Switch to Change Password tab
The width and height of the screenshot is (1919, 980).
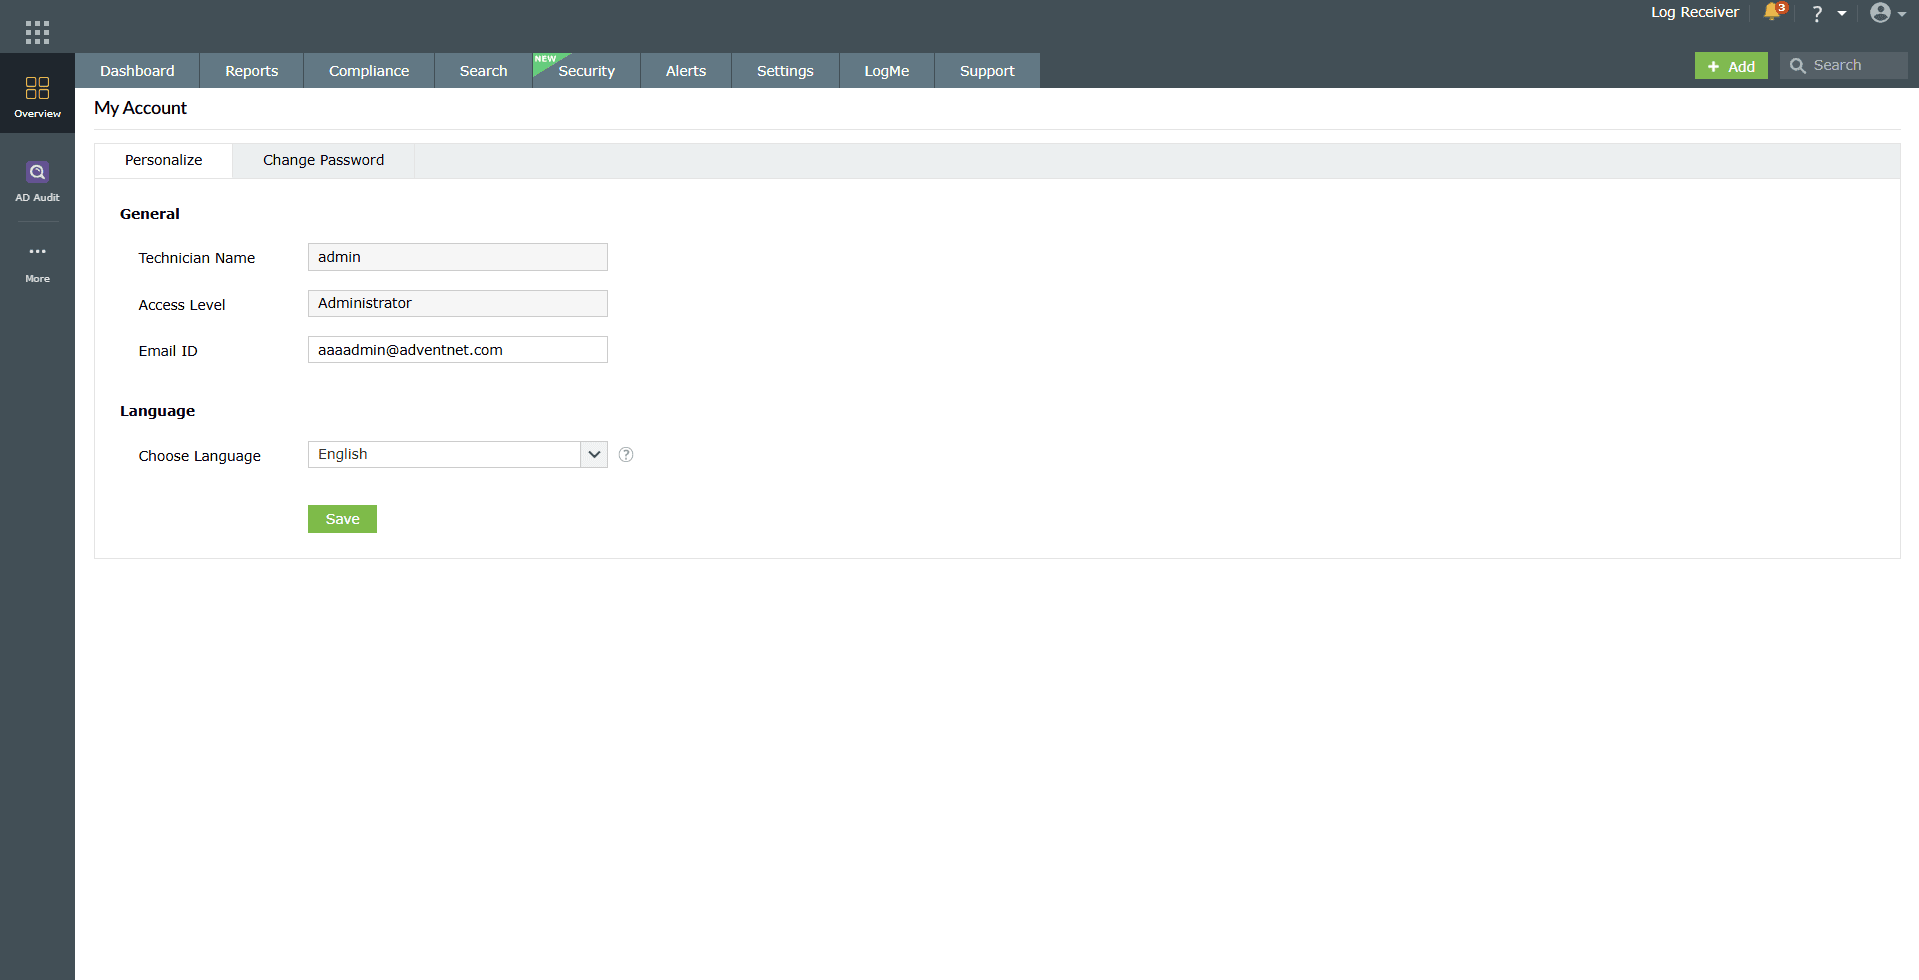tap(323, 160)
